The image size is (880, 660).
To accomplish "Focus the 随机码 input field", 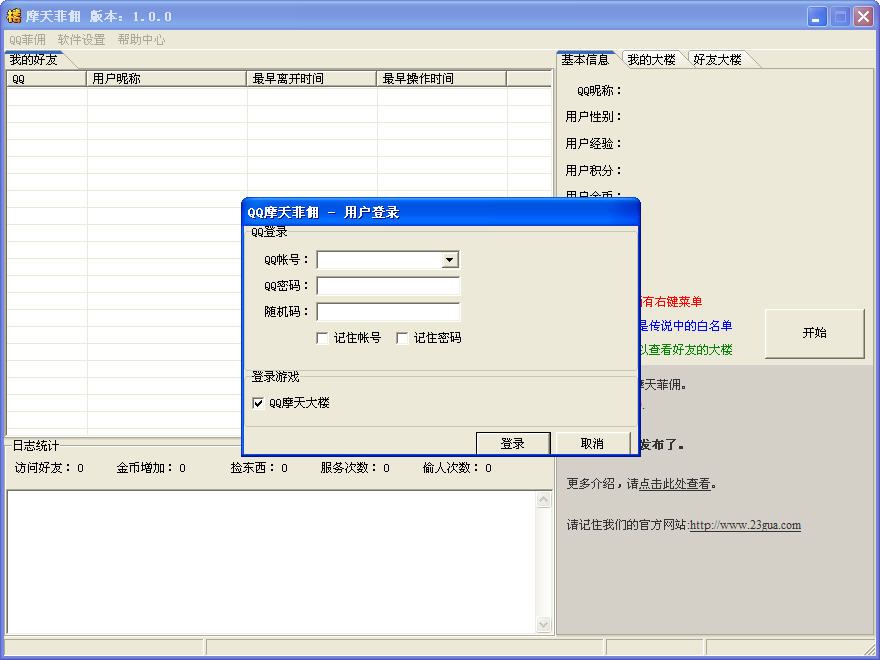I will tap(388, 311).
